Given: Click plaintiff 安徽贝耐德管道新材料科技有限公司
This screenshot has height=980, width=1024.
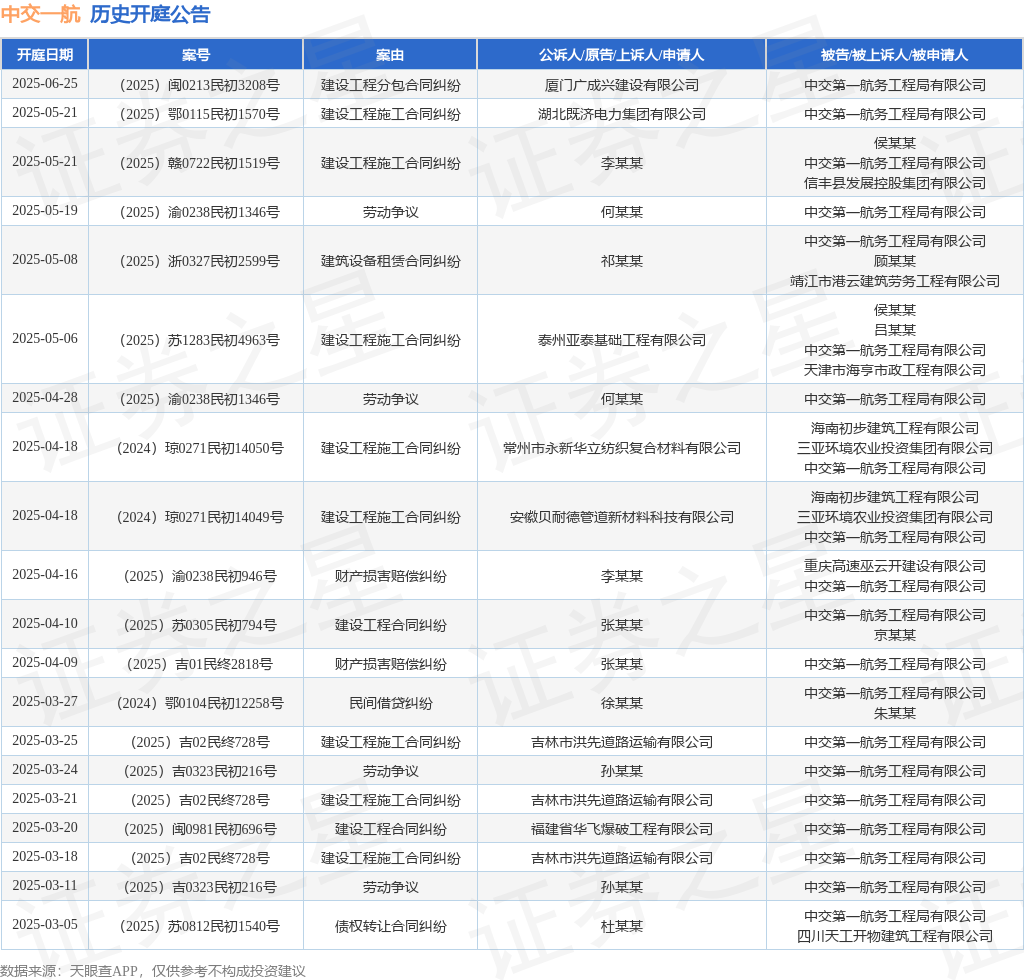Looking at the screenshot, I should [x=622, y=517].
